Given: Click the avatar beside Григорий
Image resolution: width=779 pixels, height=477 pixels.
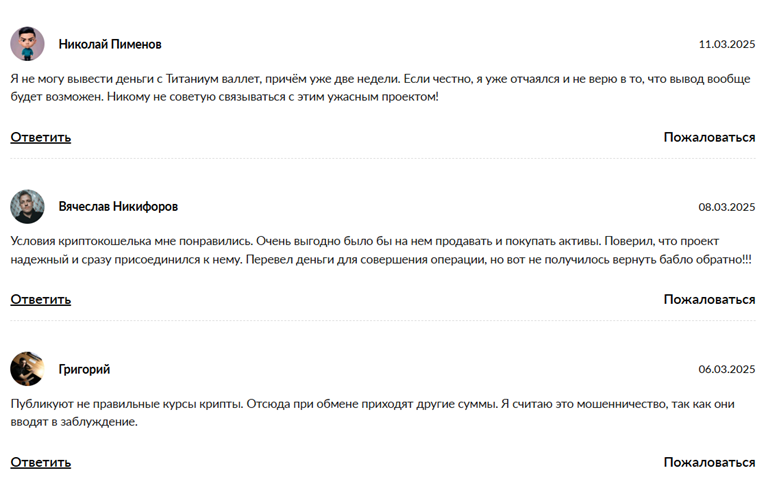Looking at the screenshot, I should click(x=27, y=369).
